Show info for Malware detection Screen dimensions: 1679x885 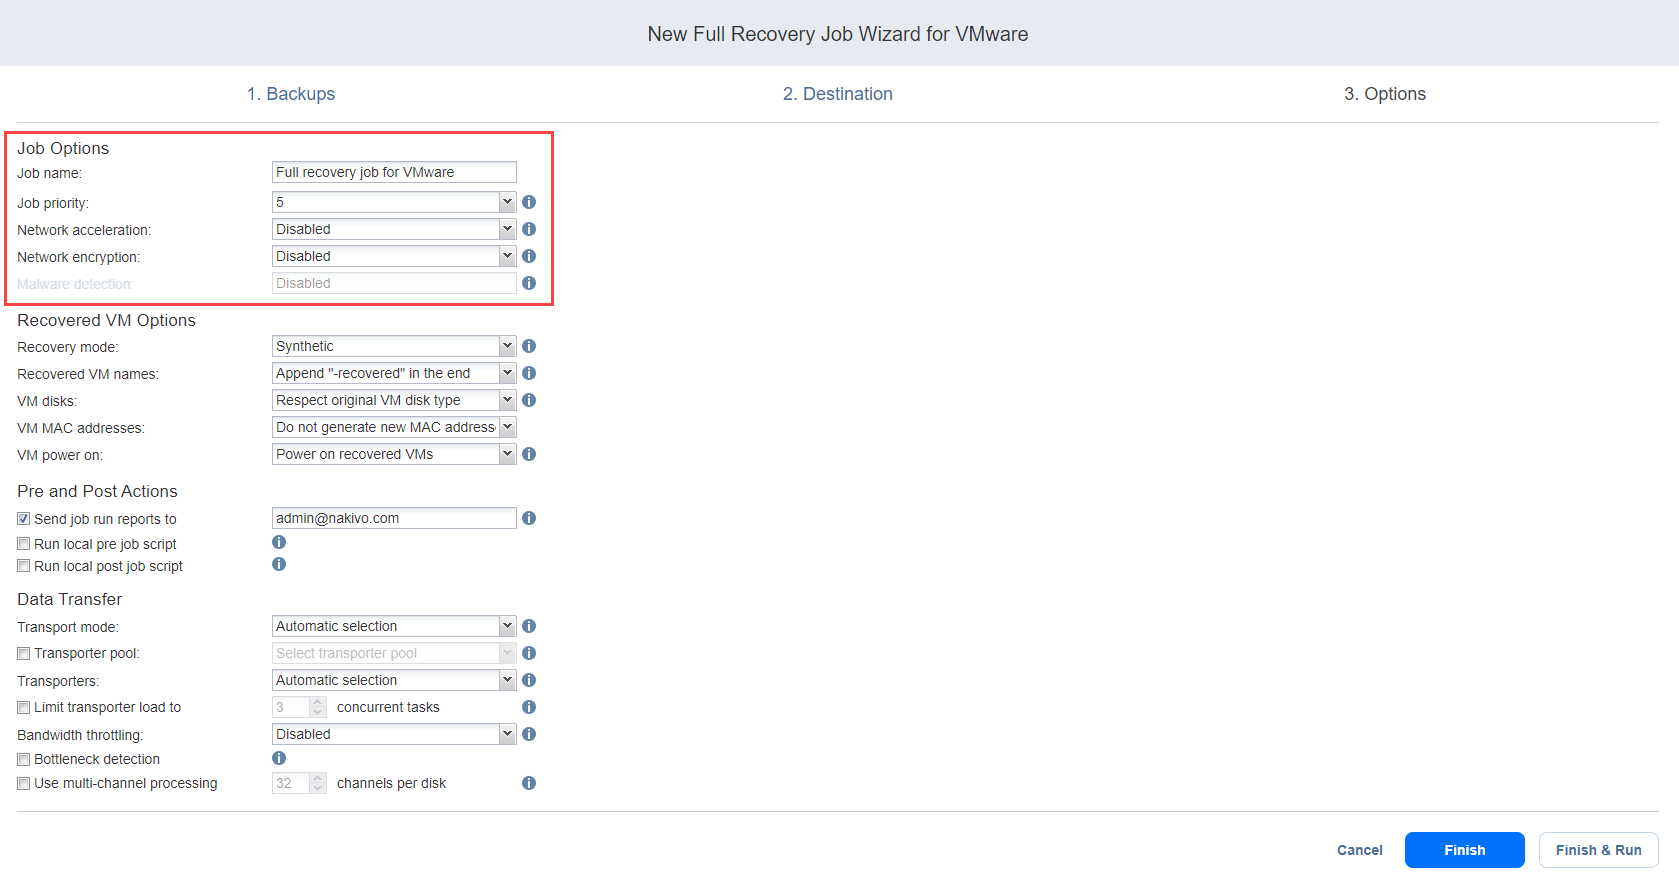[x=529, y=283]
